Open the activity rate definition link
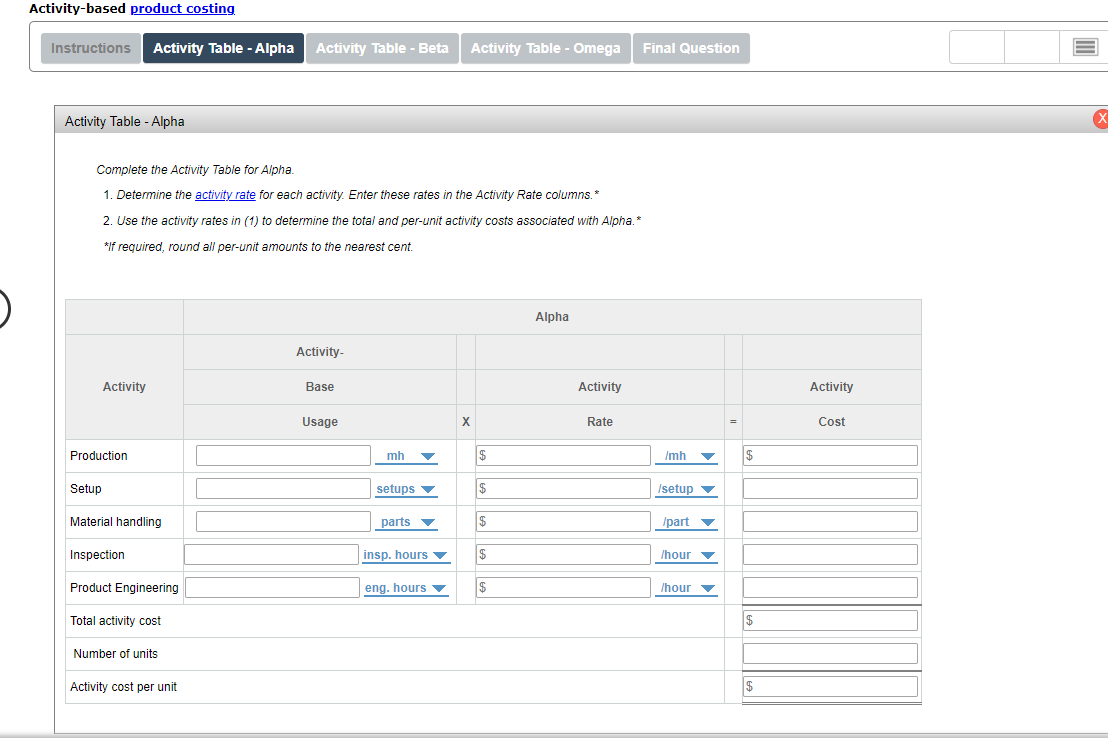Viewport: 1108px width, 739px height. pyautogui.click(x=225, y=194)
